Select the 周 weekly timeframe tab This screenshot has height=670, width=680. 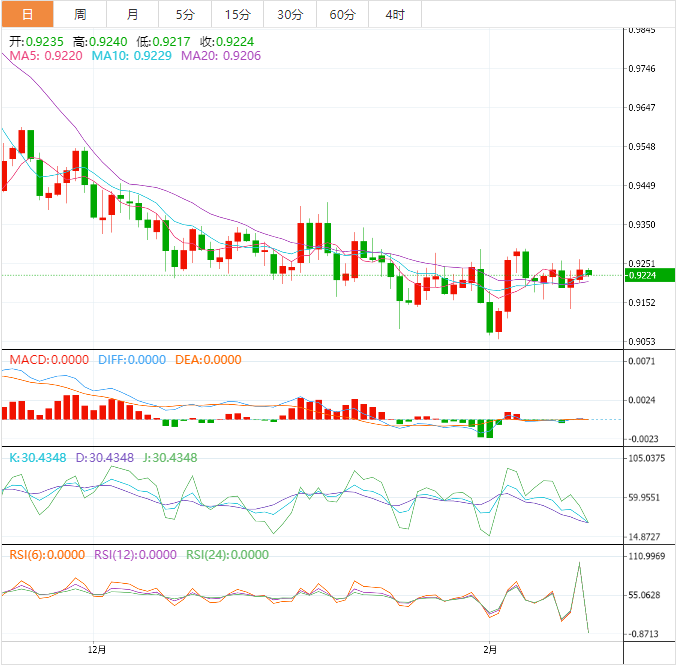tap(80, 14)
